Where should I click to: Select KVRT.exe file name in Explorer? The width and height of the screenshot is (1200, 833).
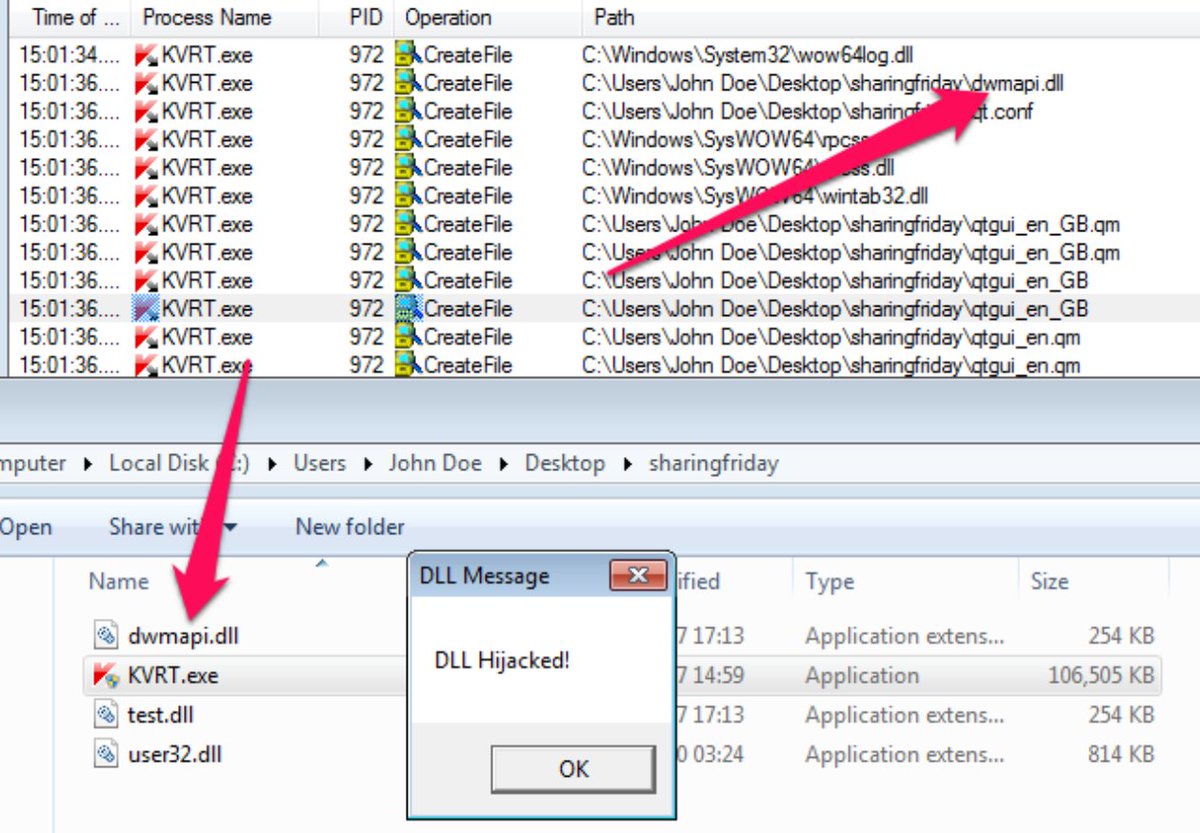pos(173,675)
